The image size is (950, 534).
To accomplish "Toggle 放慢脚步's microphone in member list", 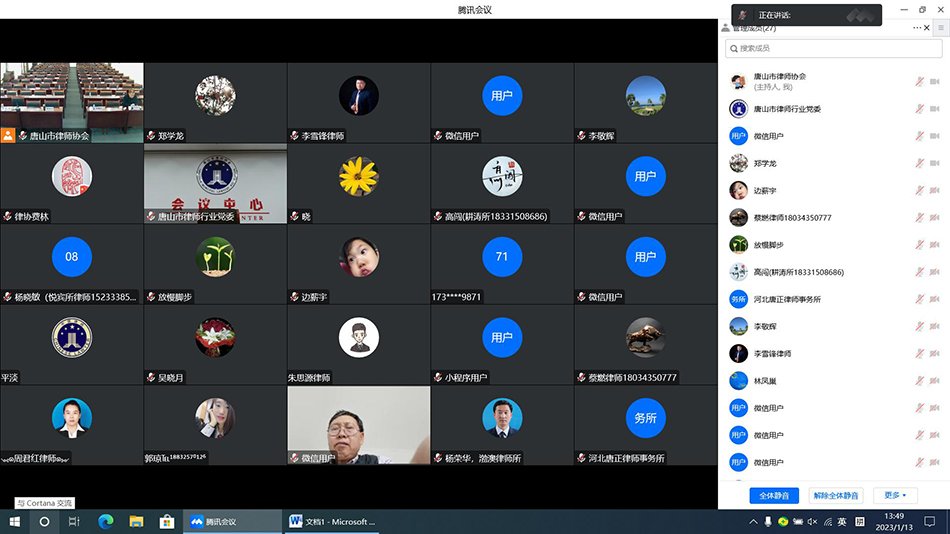I will click(919, 245).
